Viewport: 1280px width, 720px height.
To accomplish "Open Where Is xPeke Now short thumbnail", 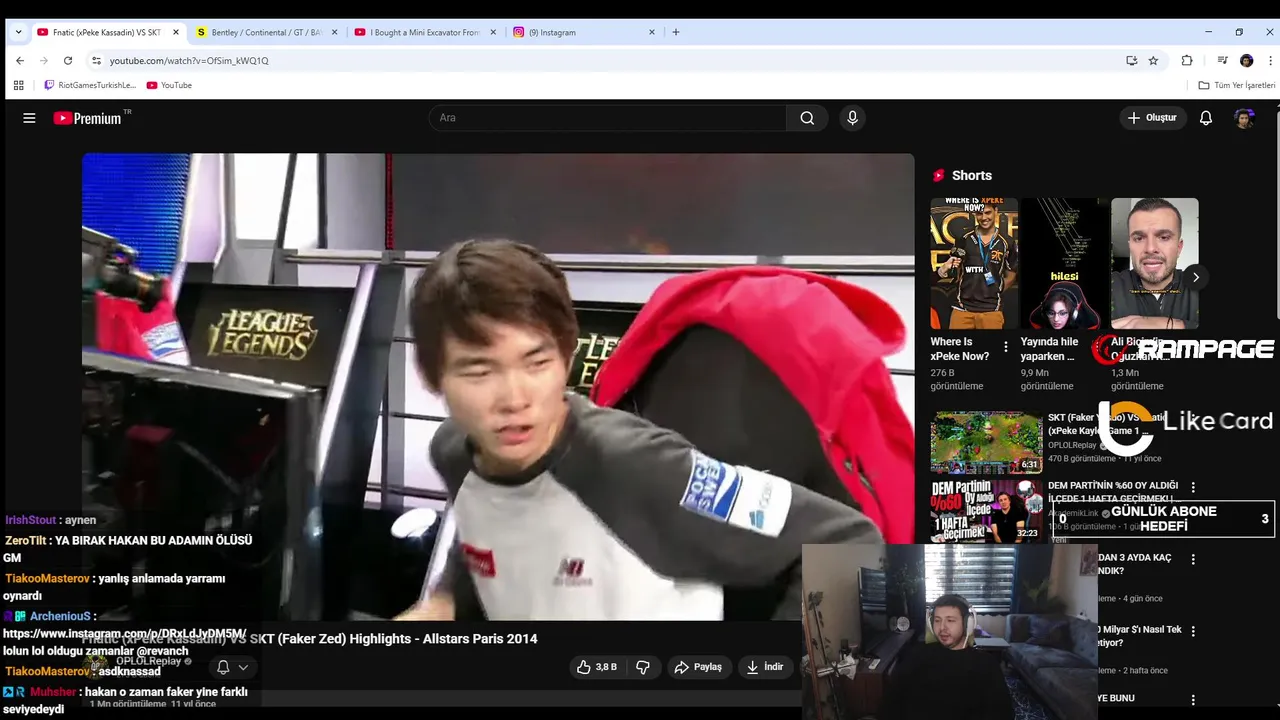I will coord(974,264).
